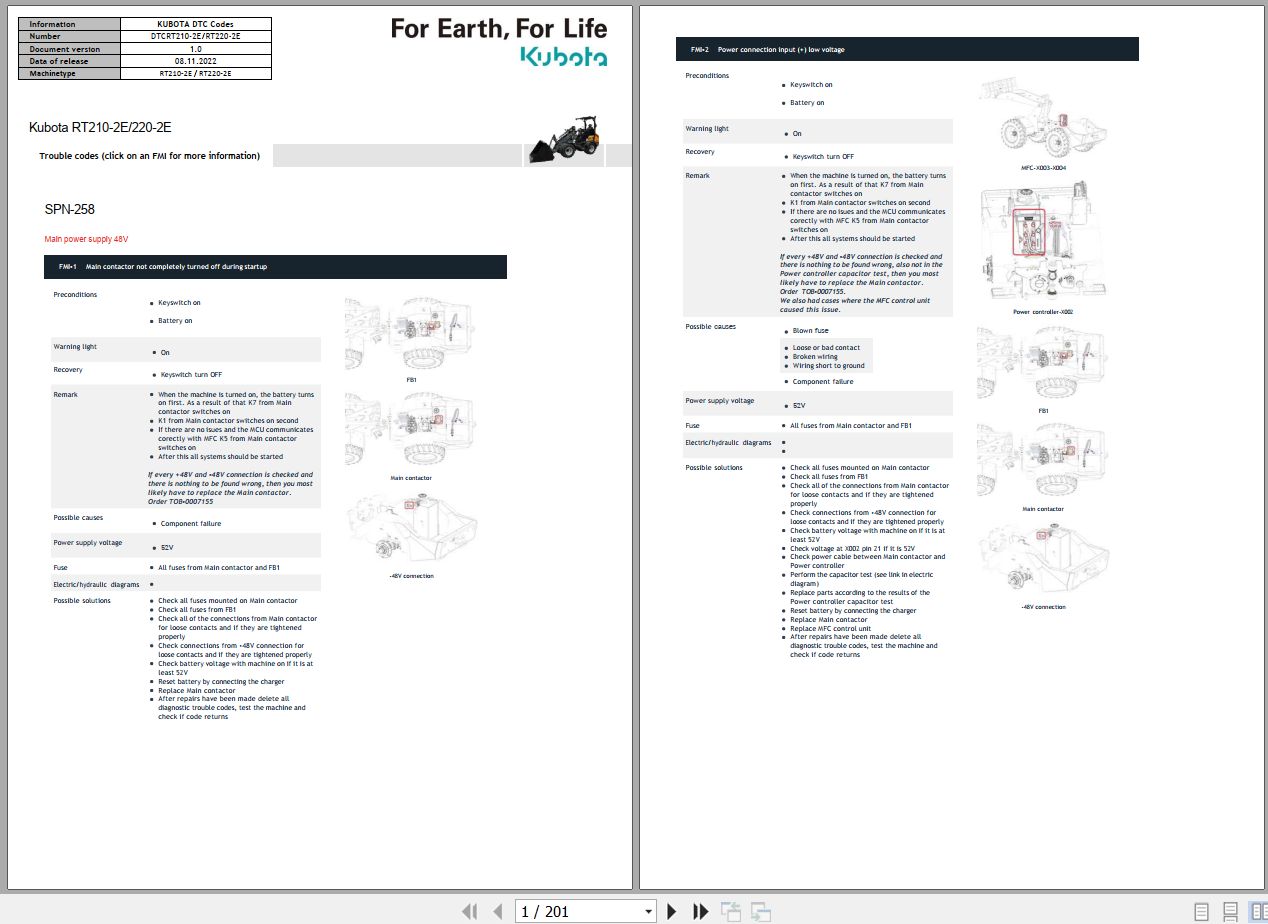Click the 'Trouble codes' banner text

click(x=149, y=156)
